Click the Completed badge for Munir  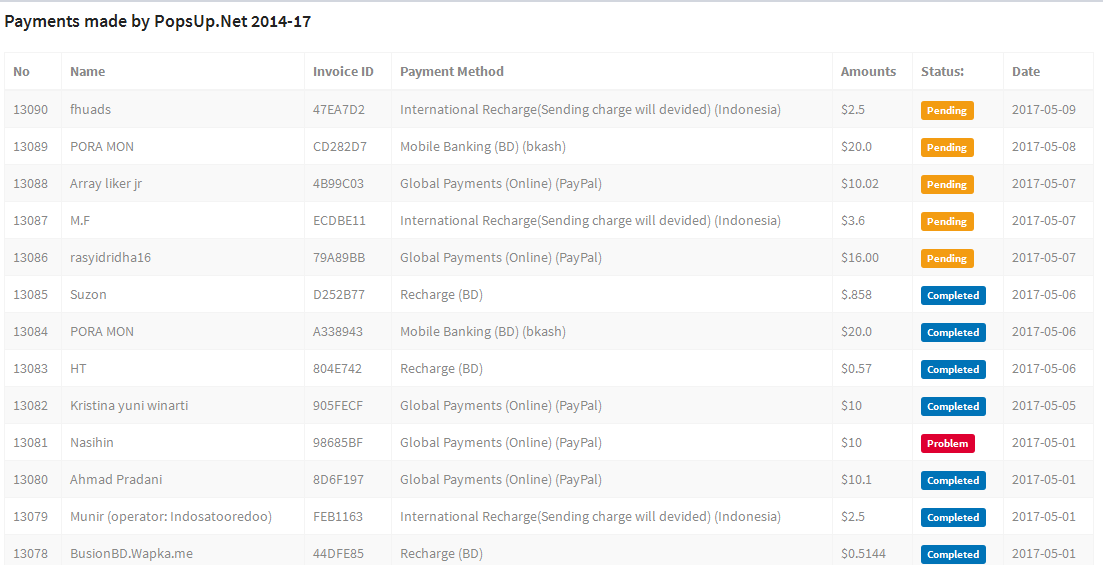tap(953, 517)
